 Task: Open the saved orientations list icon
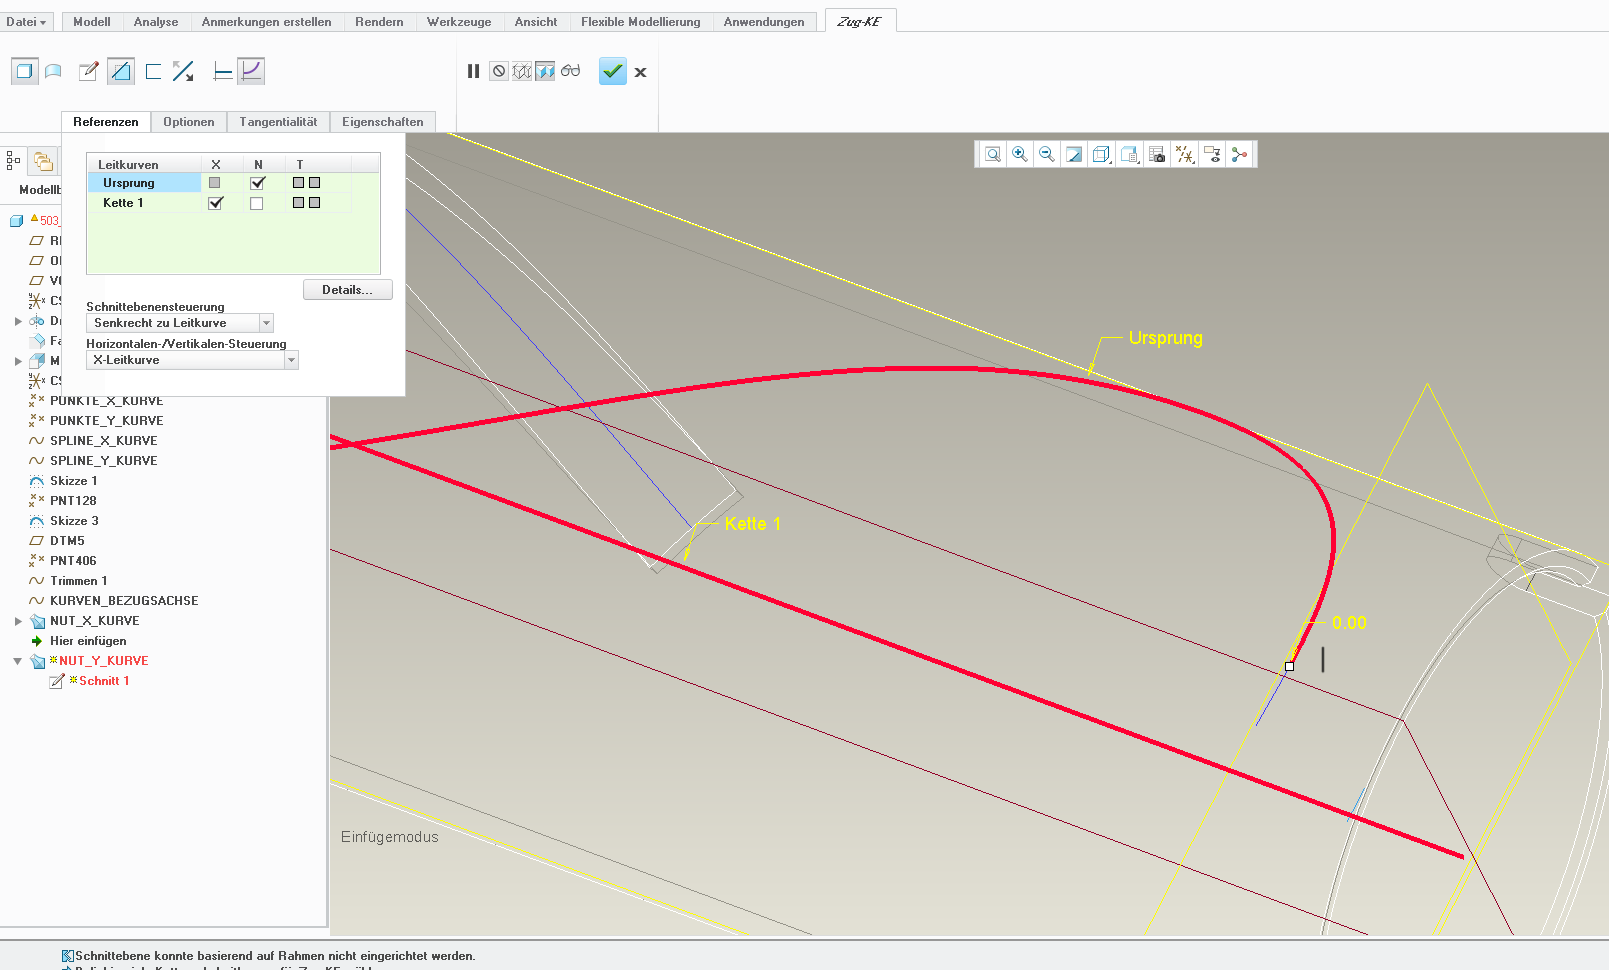(x=1129, y=154)
